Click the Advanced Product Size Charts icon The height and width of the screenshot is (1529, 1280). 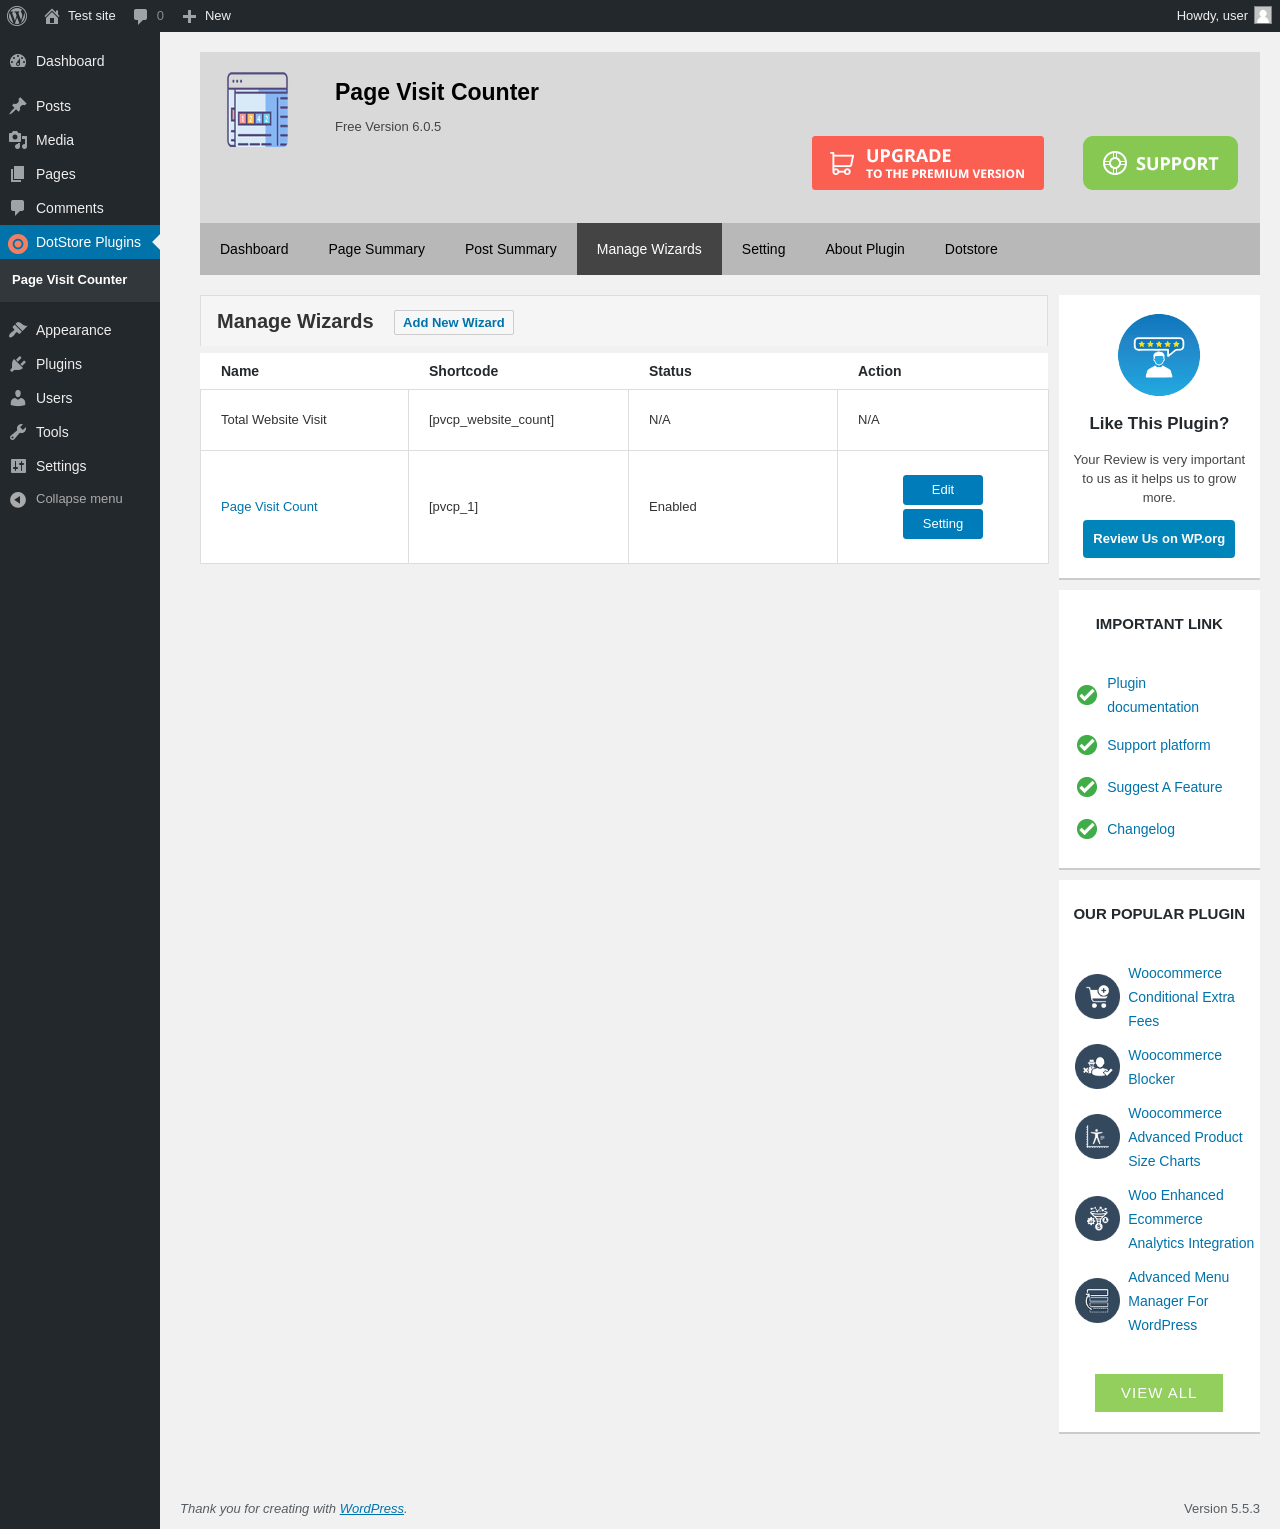[1097, 1137]
